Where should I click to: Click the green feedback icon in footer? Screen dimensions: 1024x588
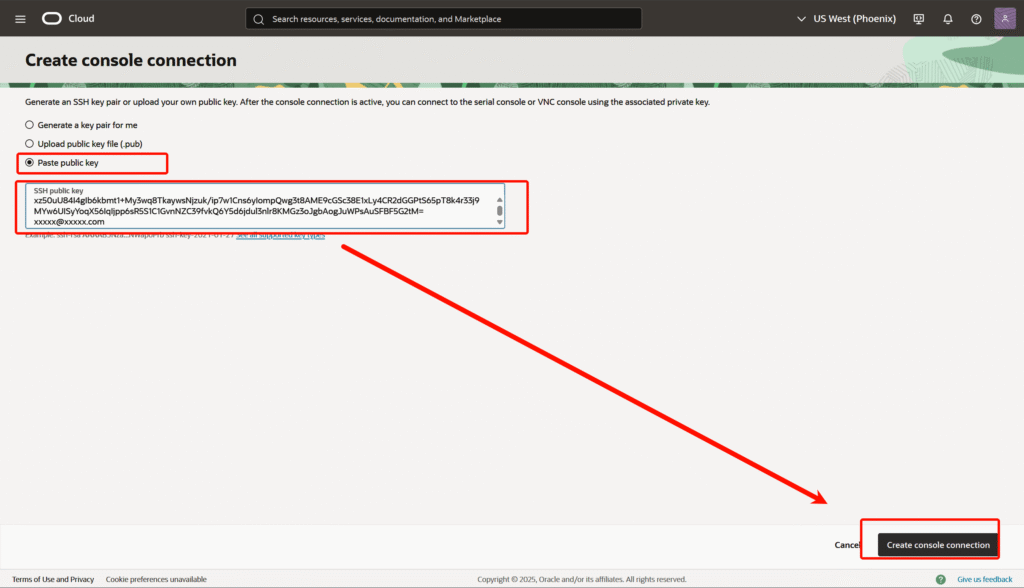tap(940, 579)
